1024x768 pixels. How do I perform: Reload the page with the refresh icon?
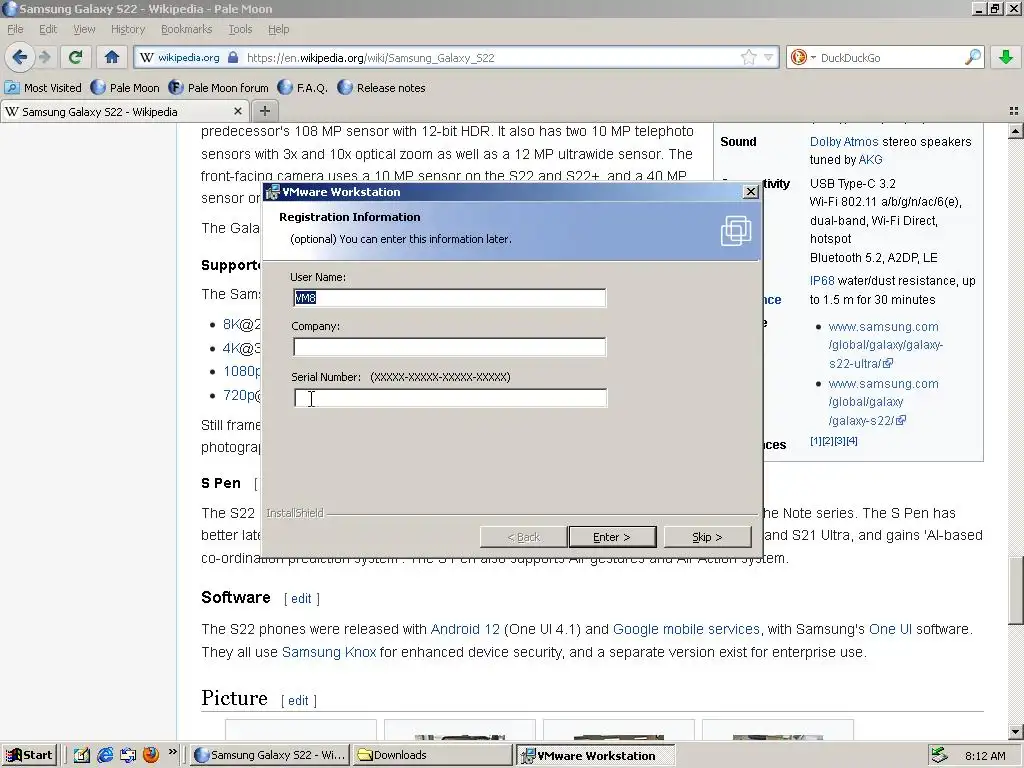click(x=75, y=57)
